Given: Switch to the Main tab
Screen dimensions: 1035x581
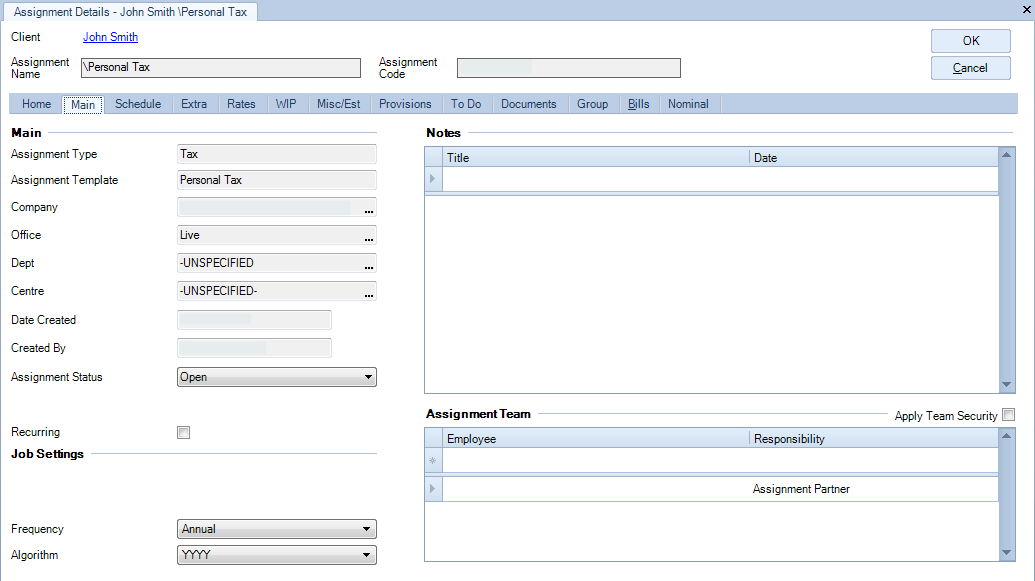Looking at the screenshot, I should coord(83,105).
